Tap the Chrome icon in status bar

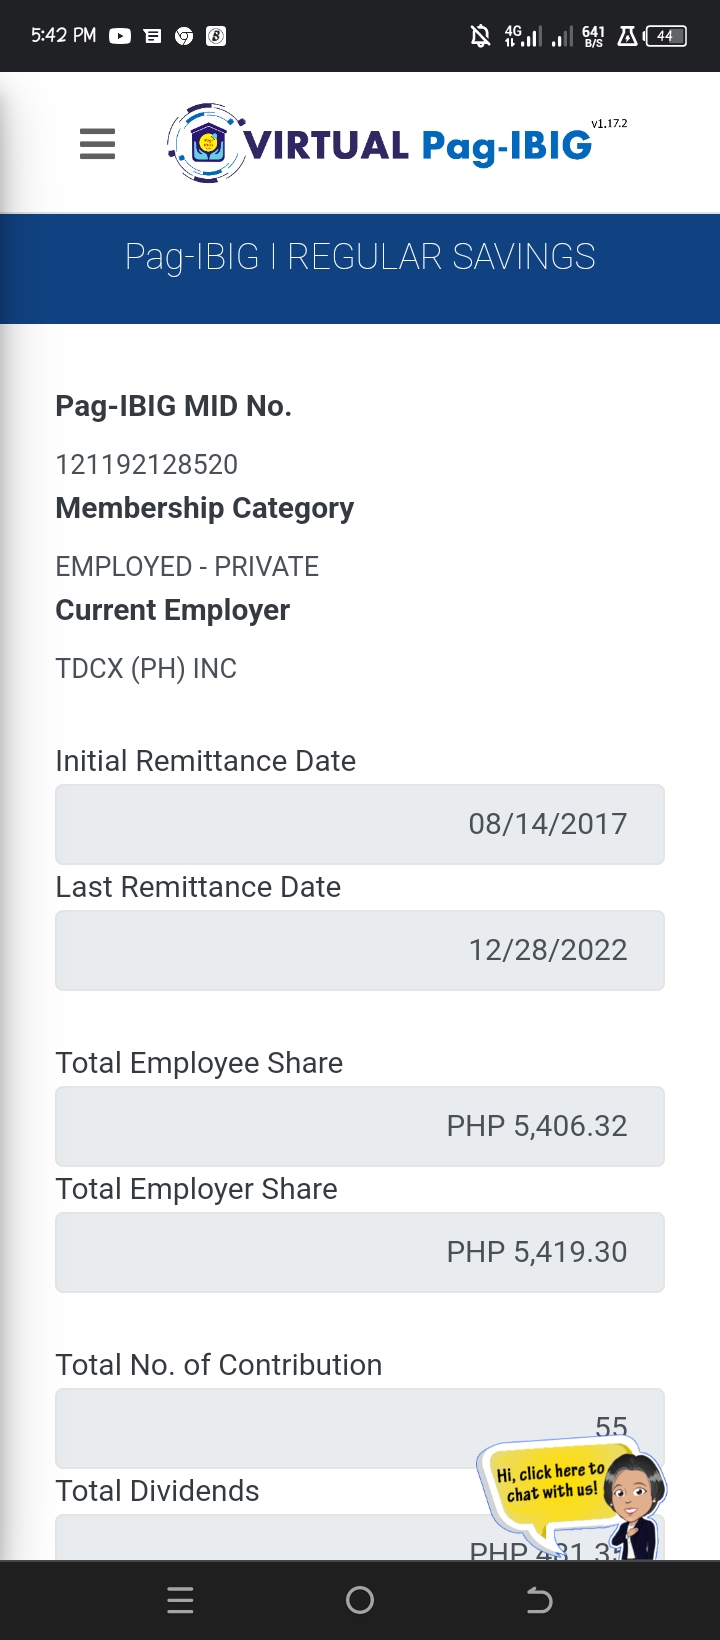click(x=184, y=36)
